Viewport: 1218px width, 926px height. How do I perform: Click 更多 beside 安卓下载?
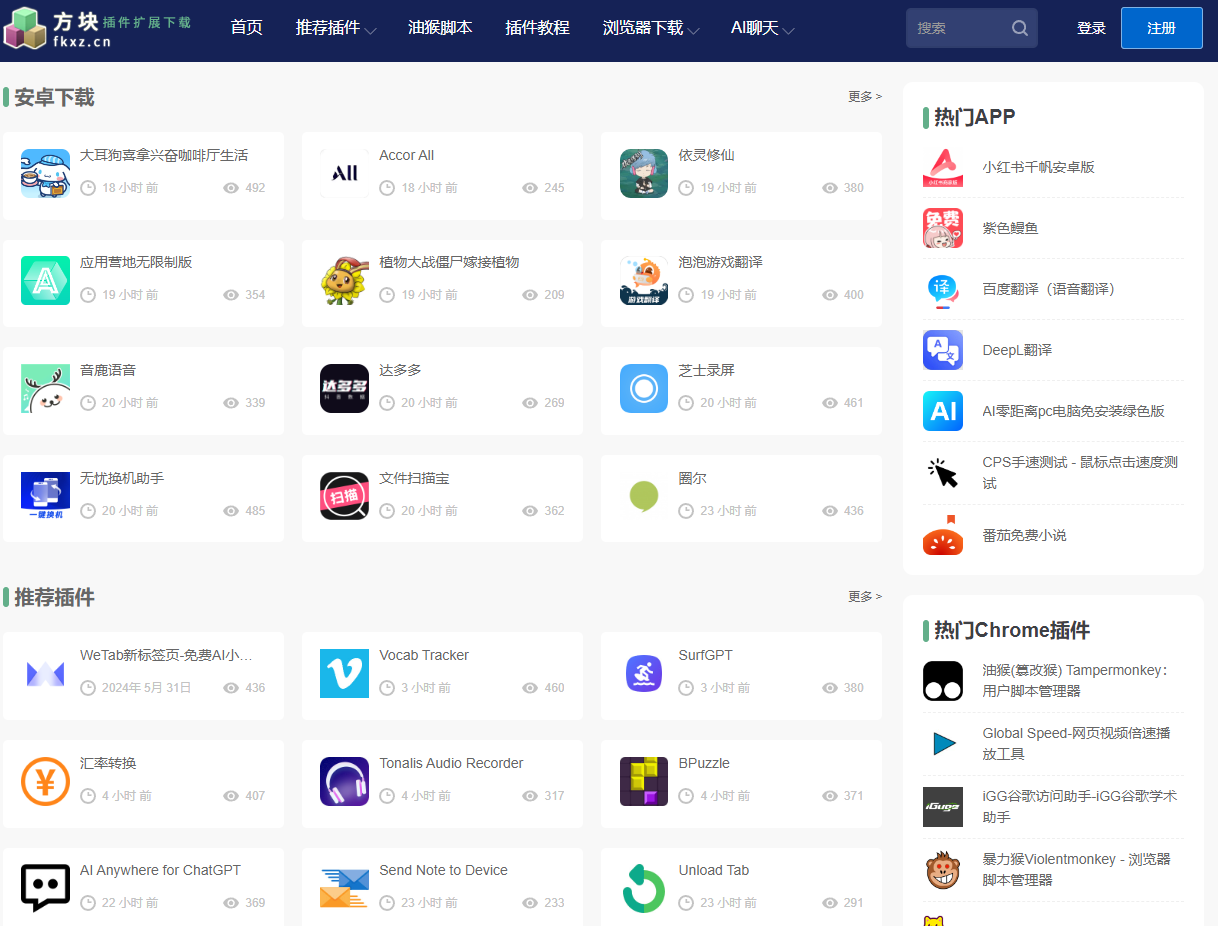click(865, 97)
